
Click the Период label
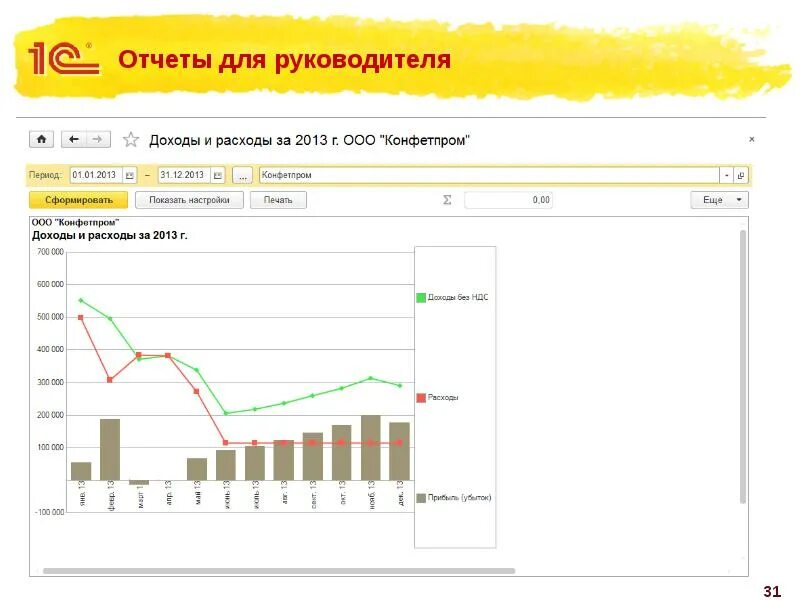[x=45, y=175]
